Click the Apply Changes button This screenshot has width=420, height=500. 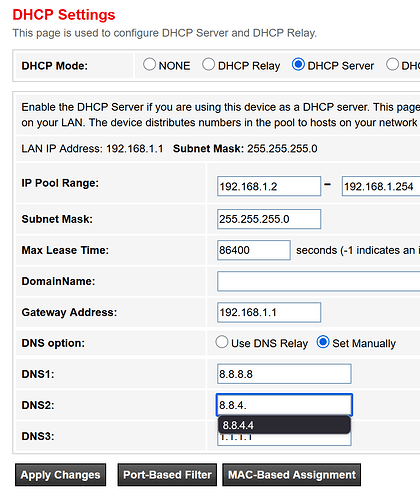tap(60, 475)
